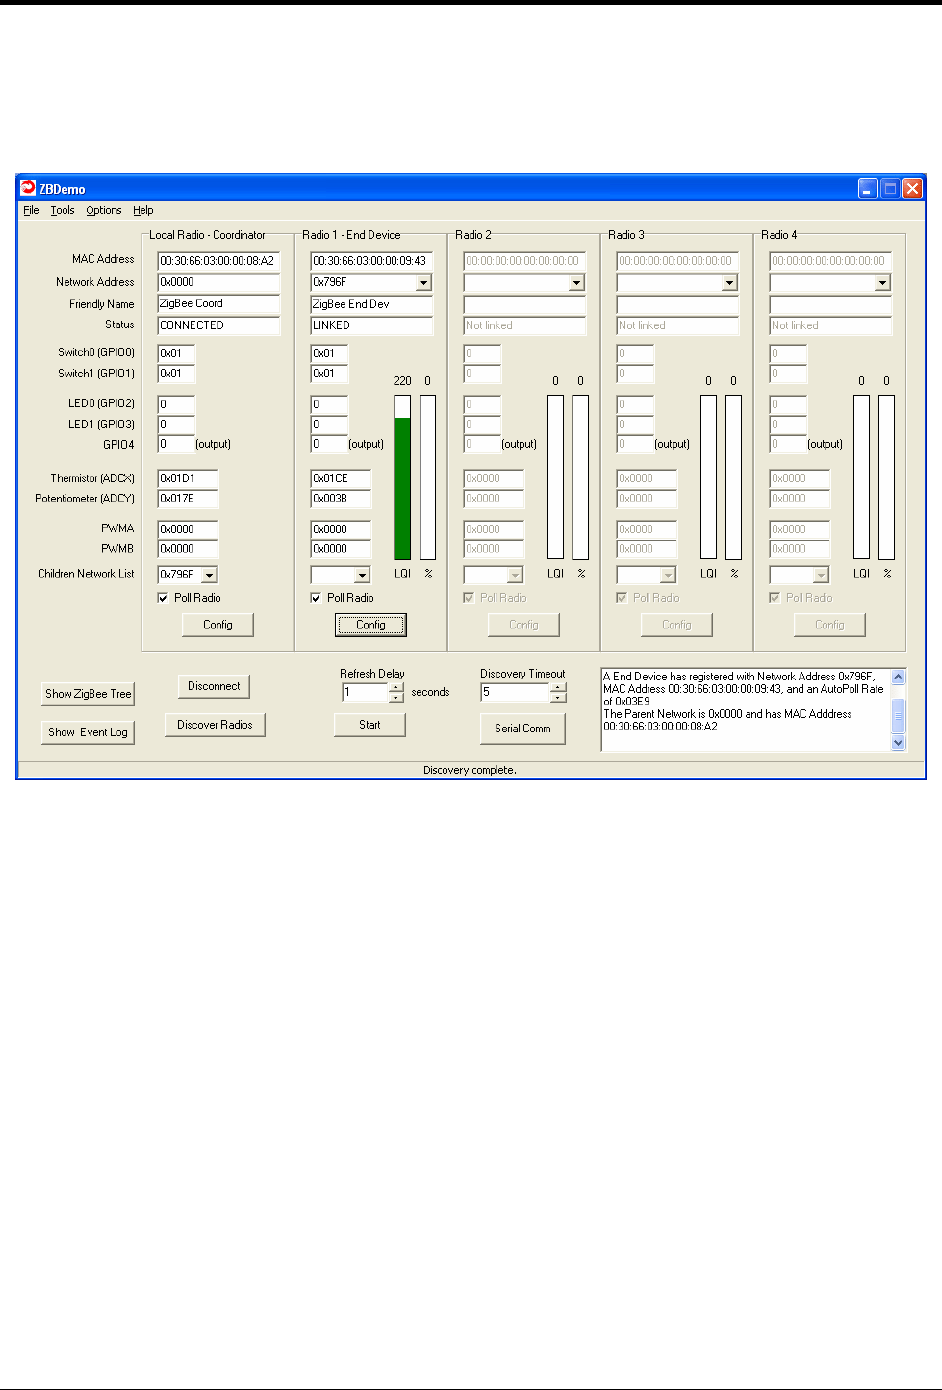Open the File menu
942x1390 pixels.
click(x=31, y=210)
